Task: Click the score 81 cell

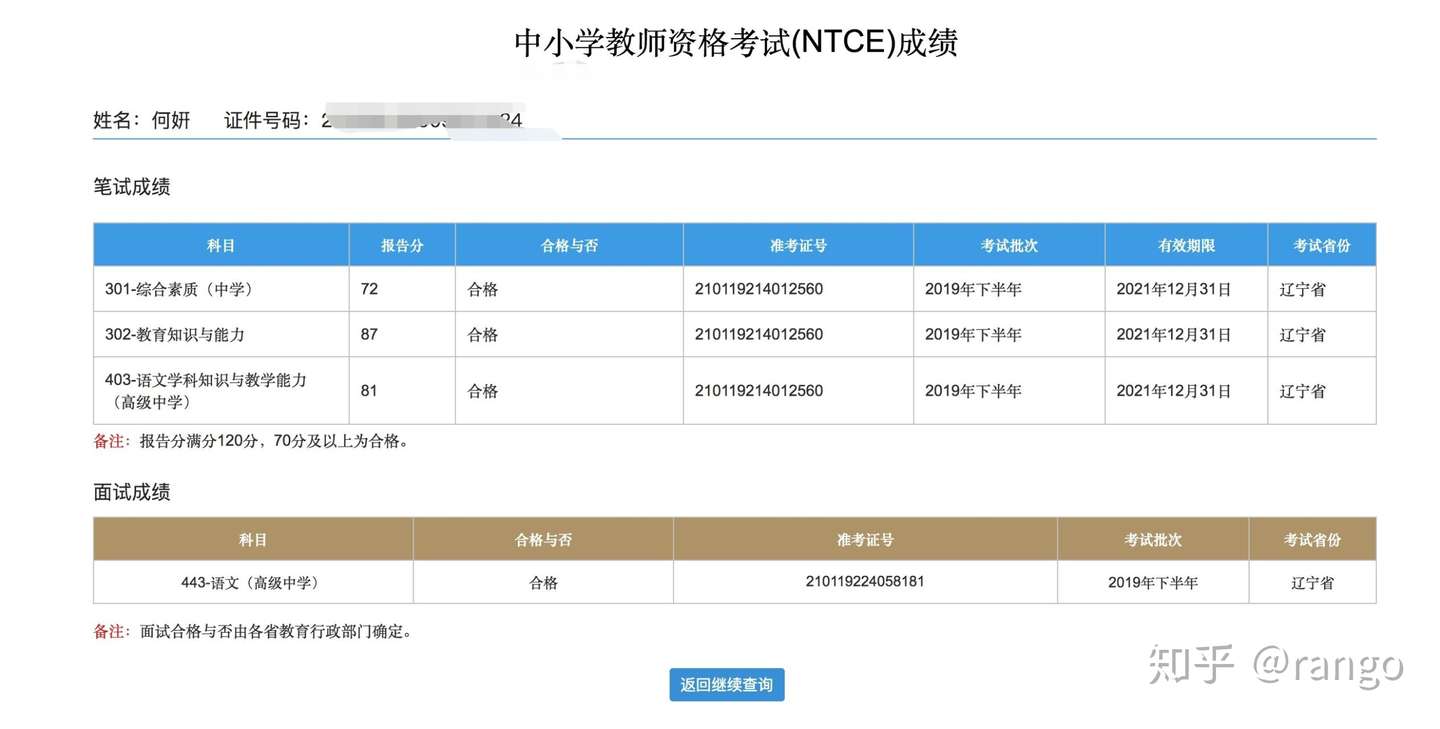Action: click(x=402, y=391)
